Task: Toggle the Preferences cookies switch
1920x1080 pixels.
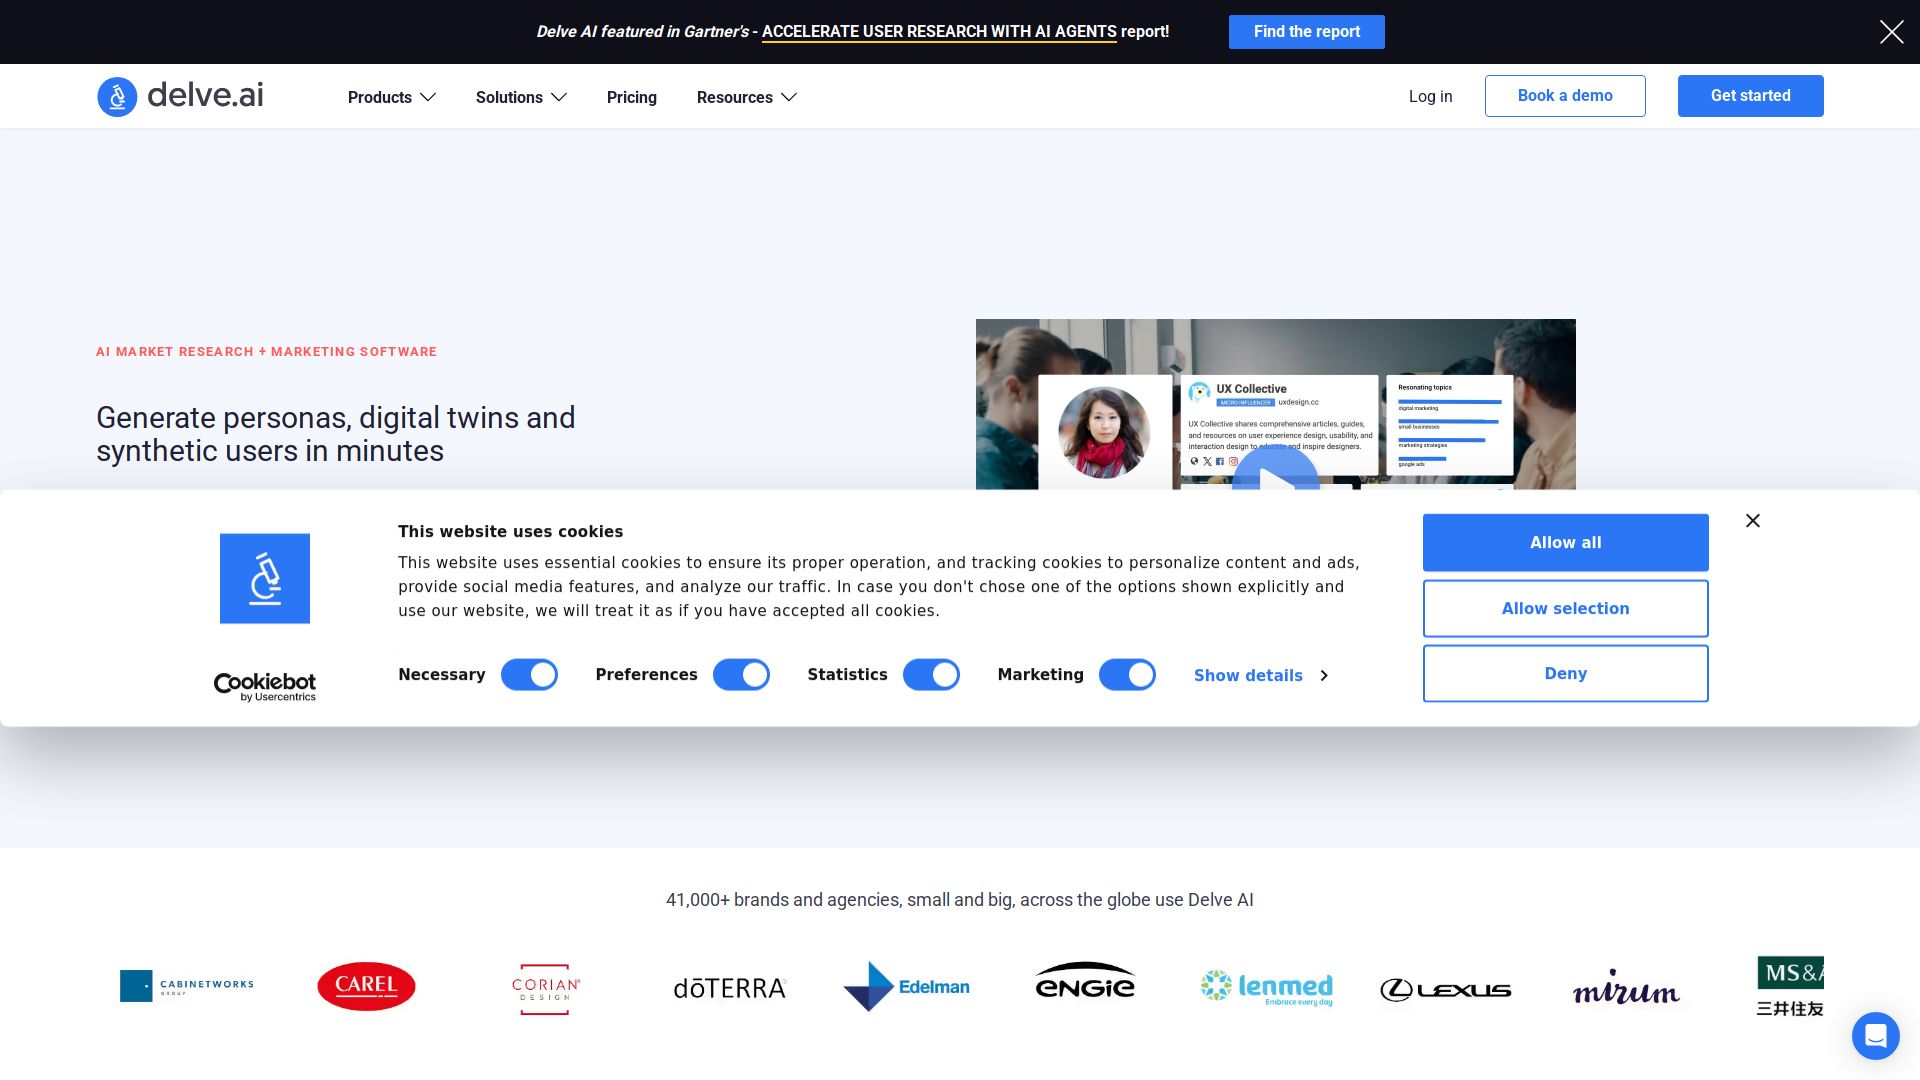Action: 741,675
